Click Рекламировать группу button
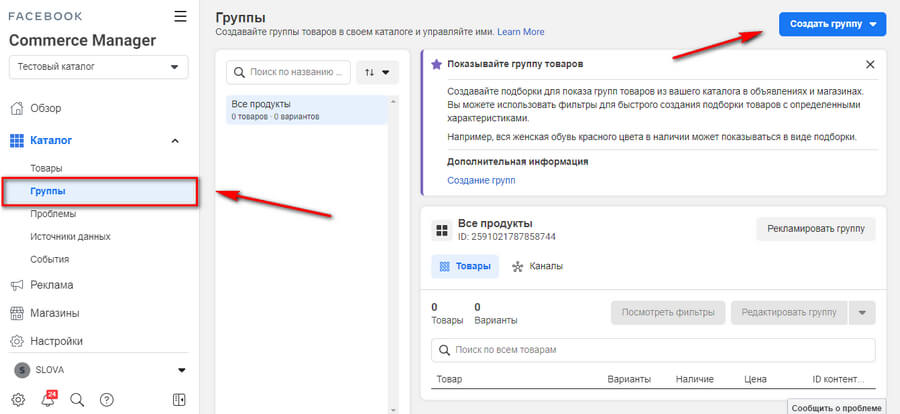 click(815, 228)
